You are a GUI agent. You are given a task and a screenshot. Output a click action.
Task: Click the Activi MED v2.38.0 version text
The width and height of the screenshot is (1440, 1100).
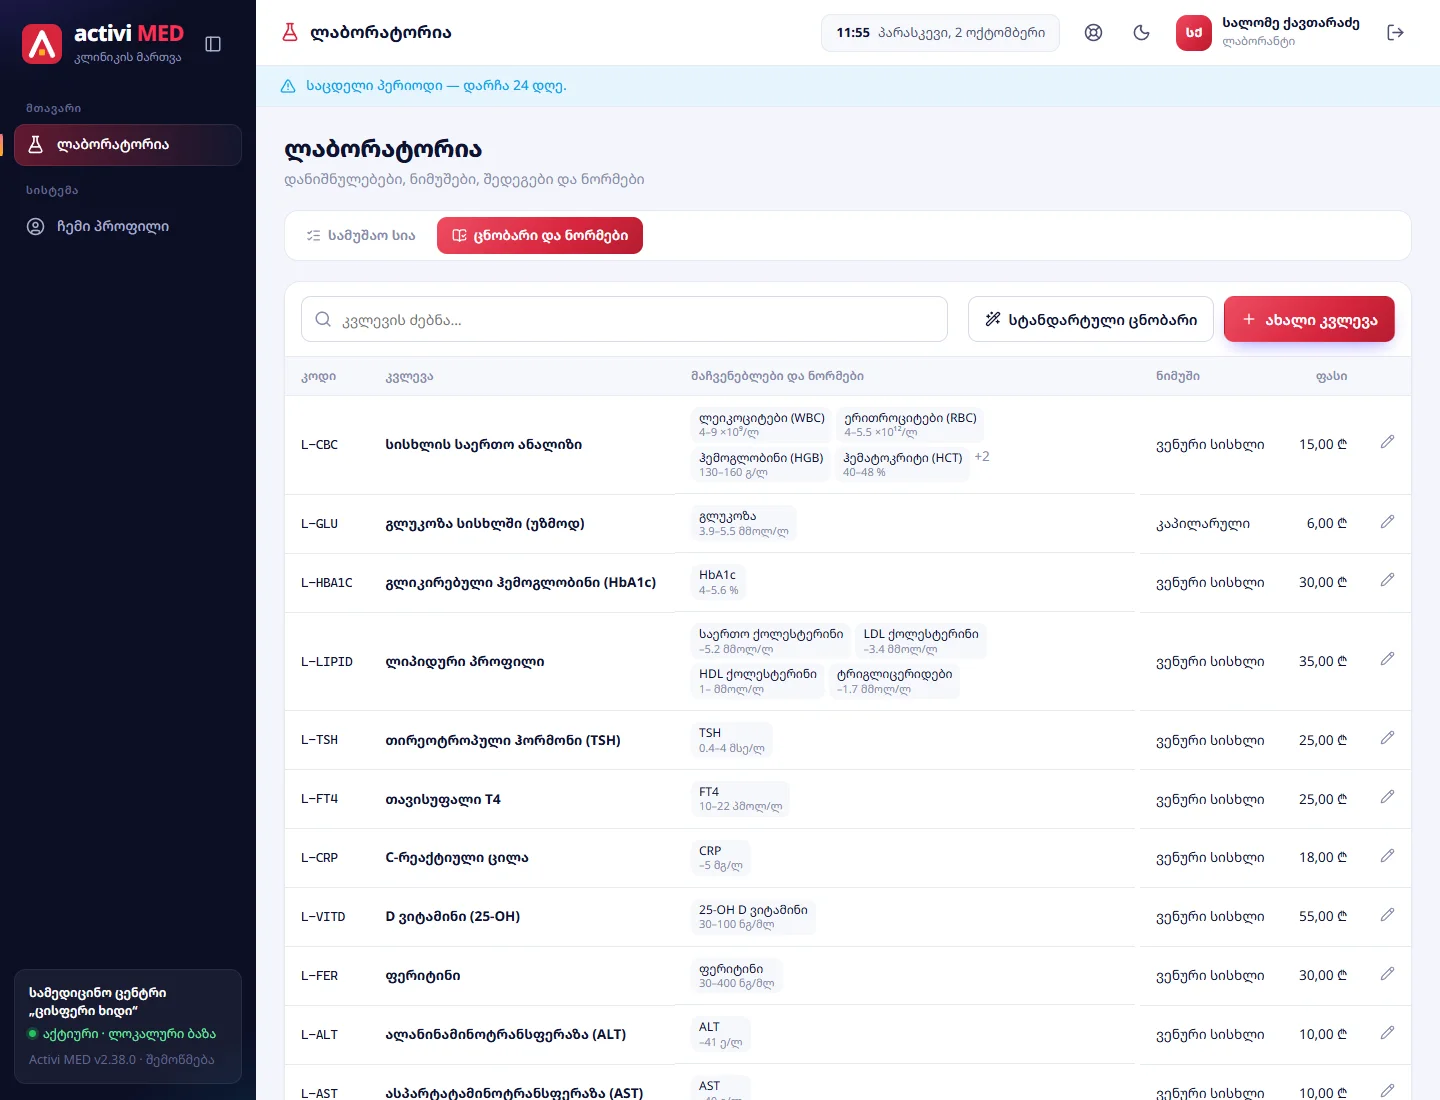coord(82,1060)
